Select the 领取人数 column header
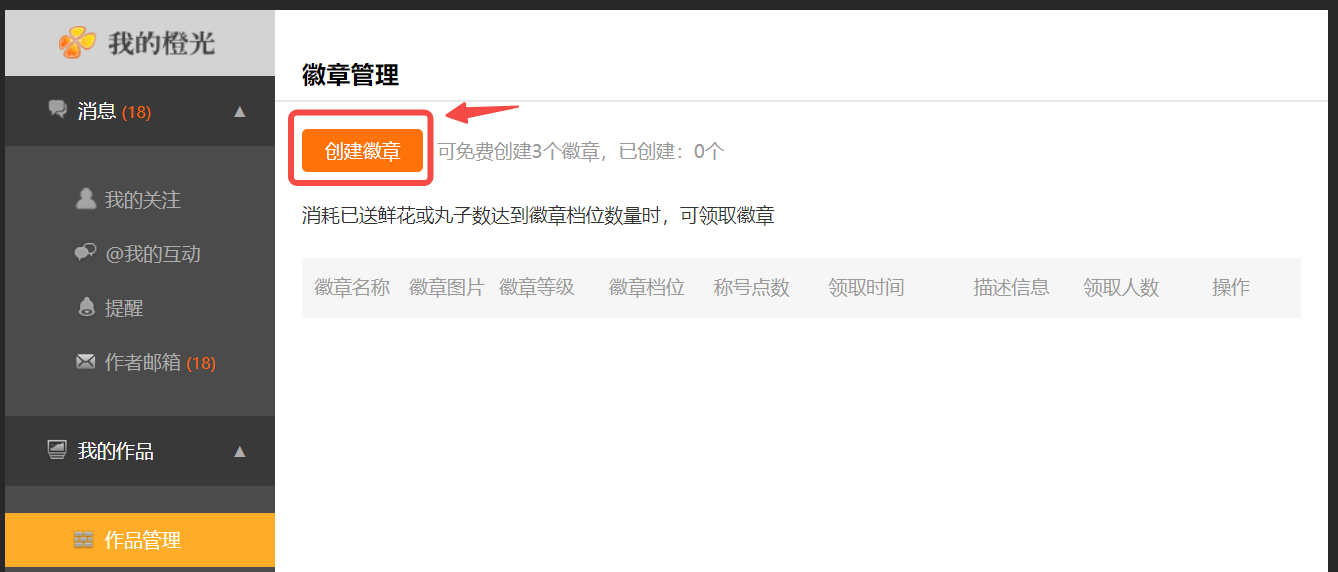1338x572 pixels. coord(1121,288)
